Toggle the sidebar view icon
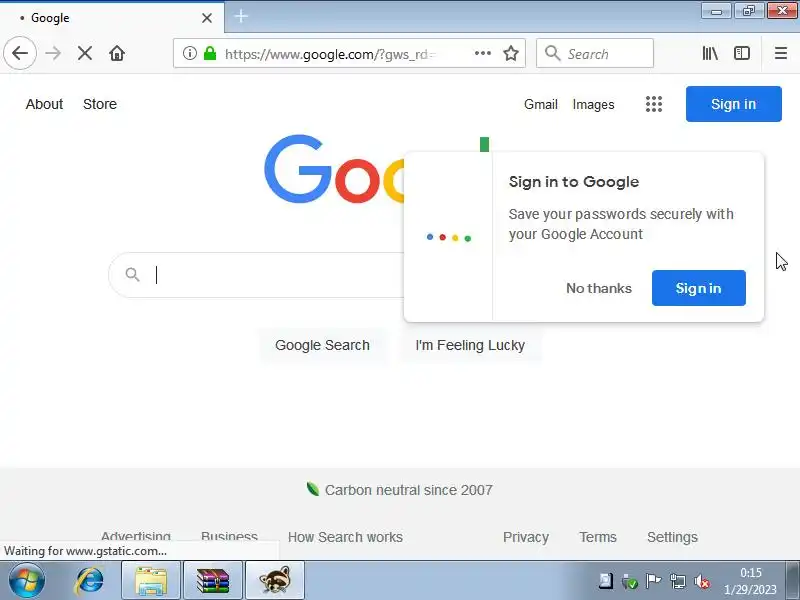 pyautogui.click(x=742, y=53)
